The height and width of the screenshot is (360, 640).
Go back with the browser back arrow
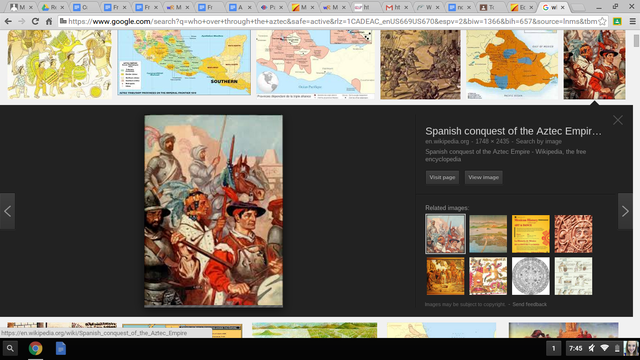click(x=8, y=21)
